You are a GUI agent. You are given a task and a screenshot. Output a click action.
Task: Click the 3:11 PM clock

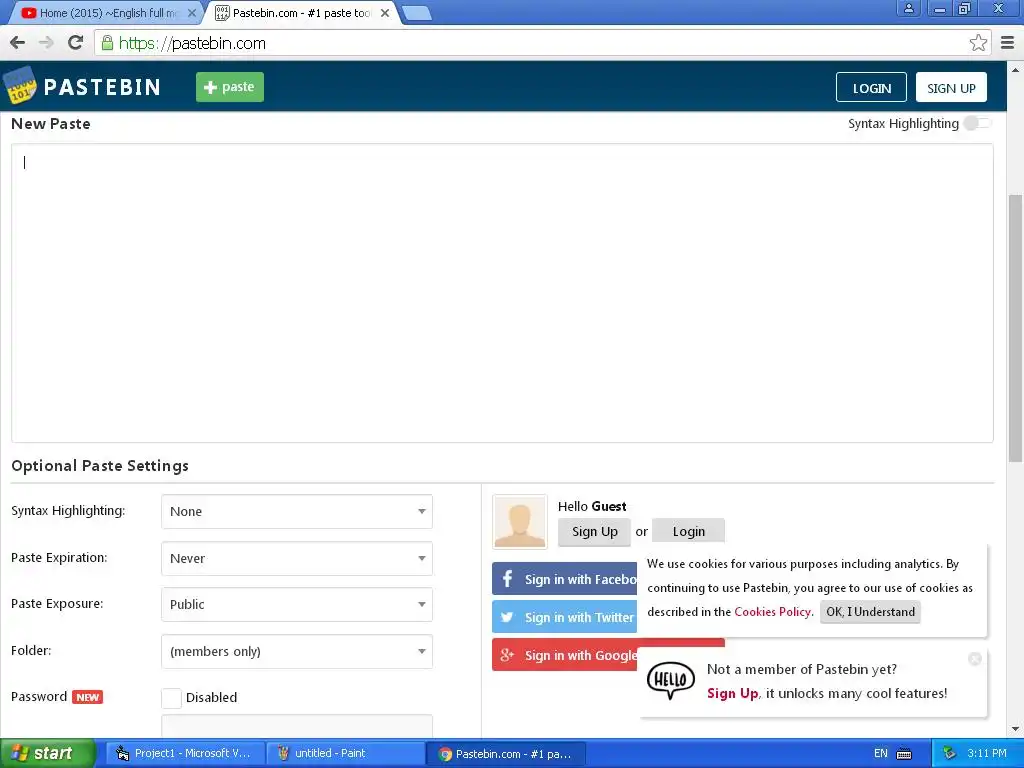pos(987,754)
